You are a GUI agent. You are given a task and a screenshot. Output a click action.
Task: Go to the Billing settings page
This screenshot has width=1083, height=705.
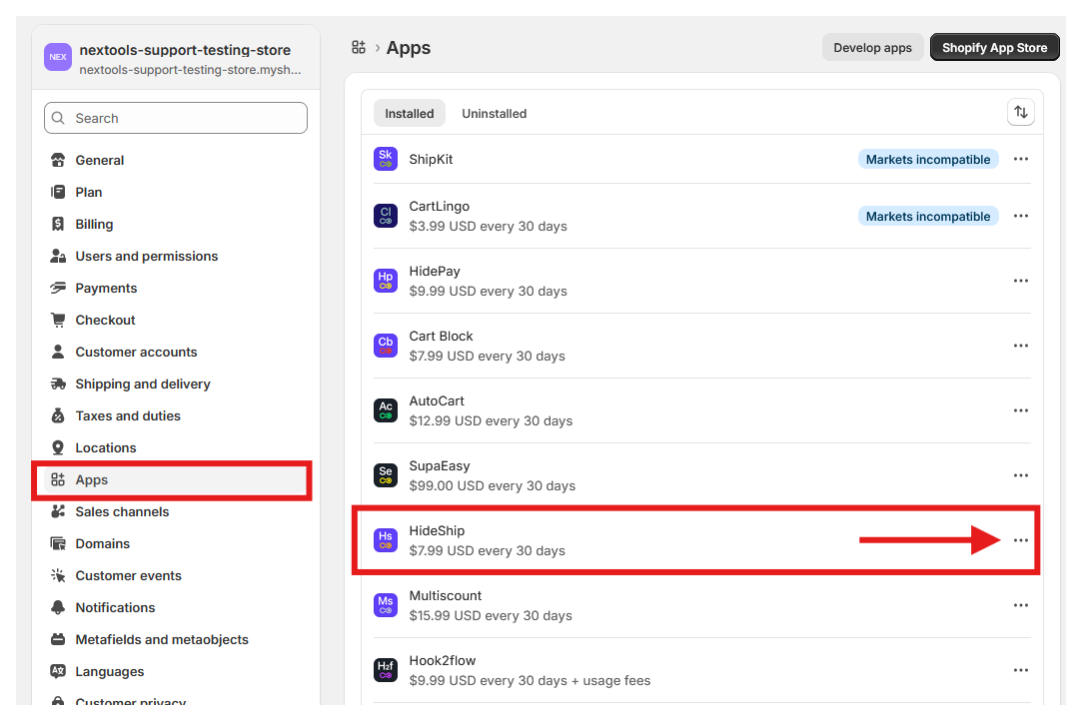(x=94, y=224)
